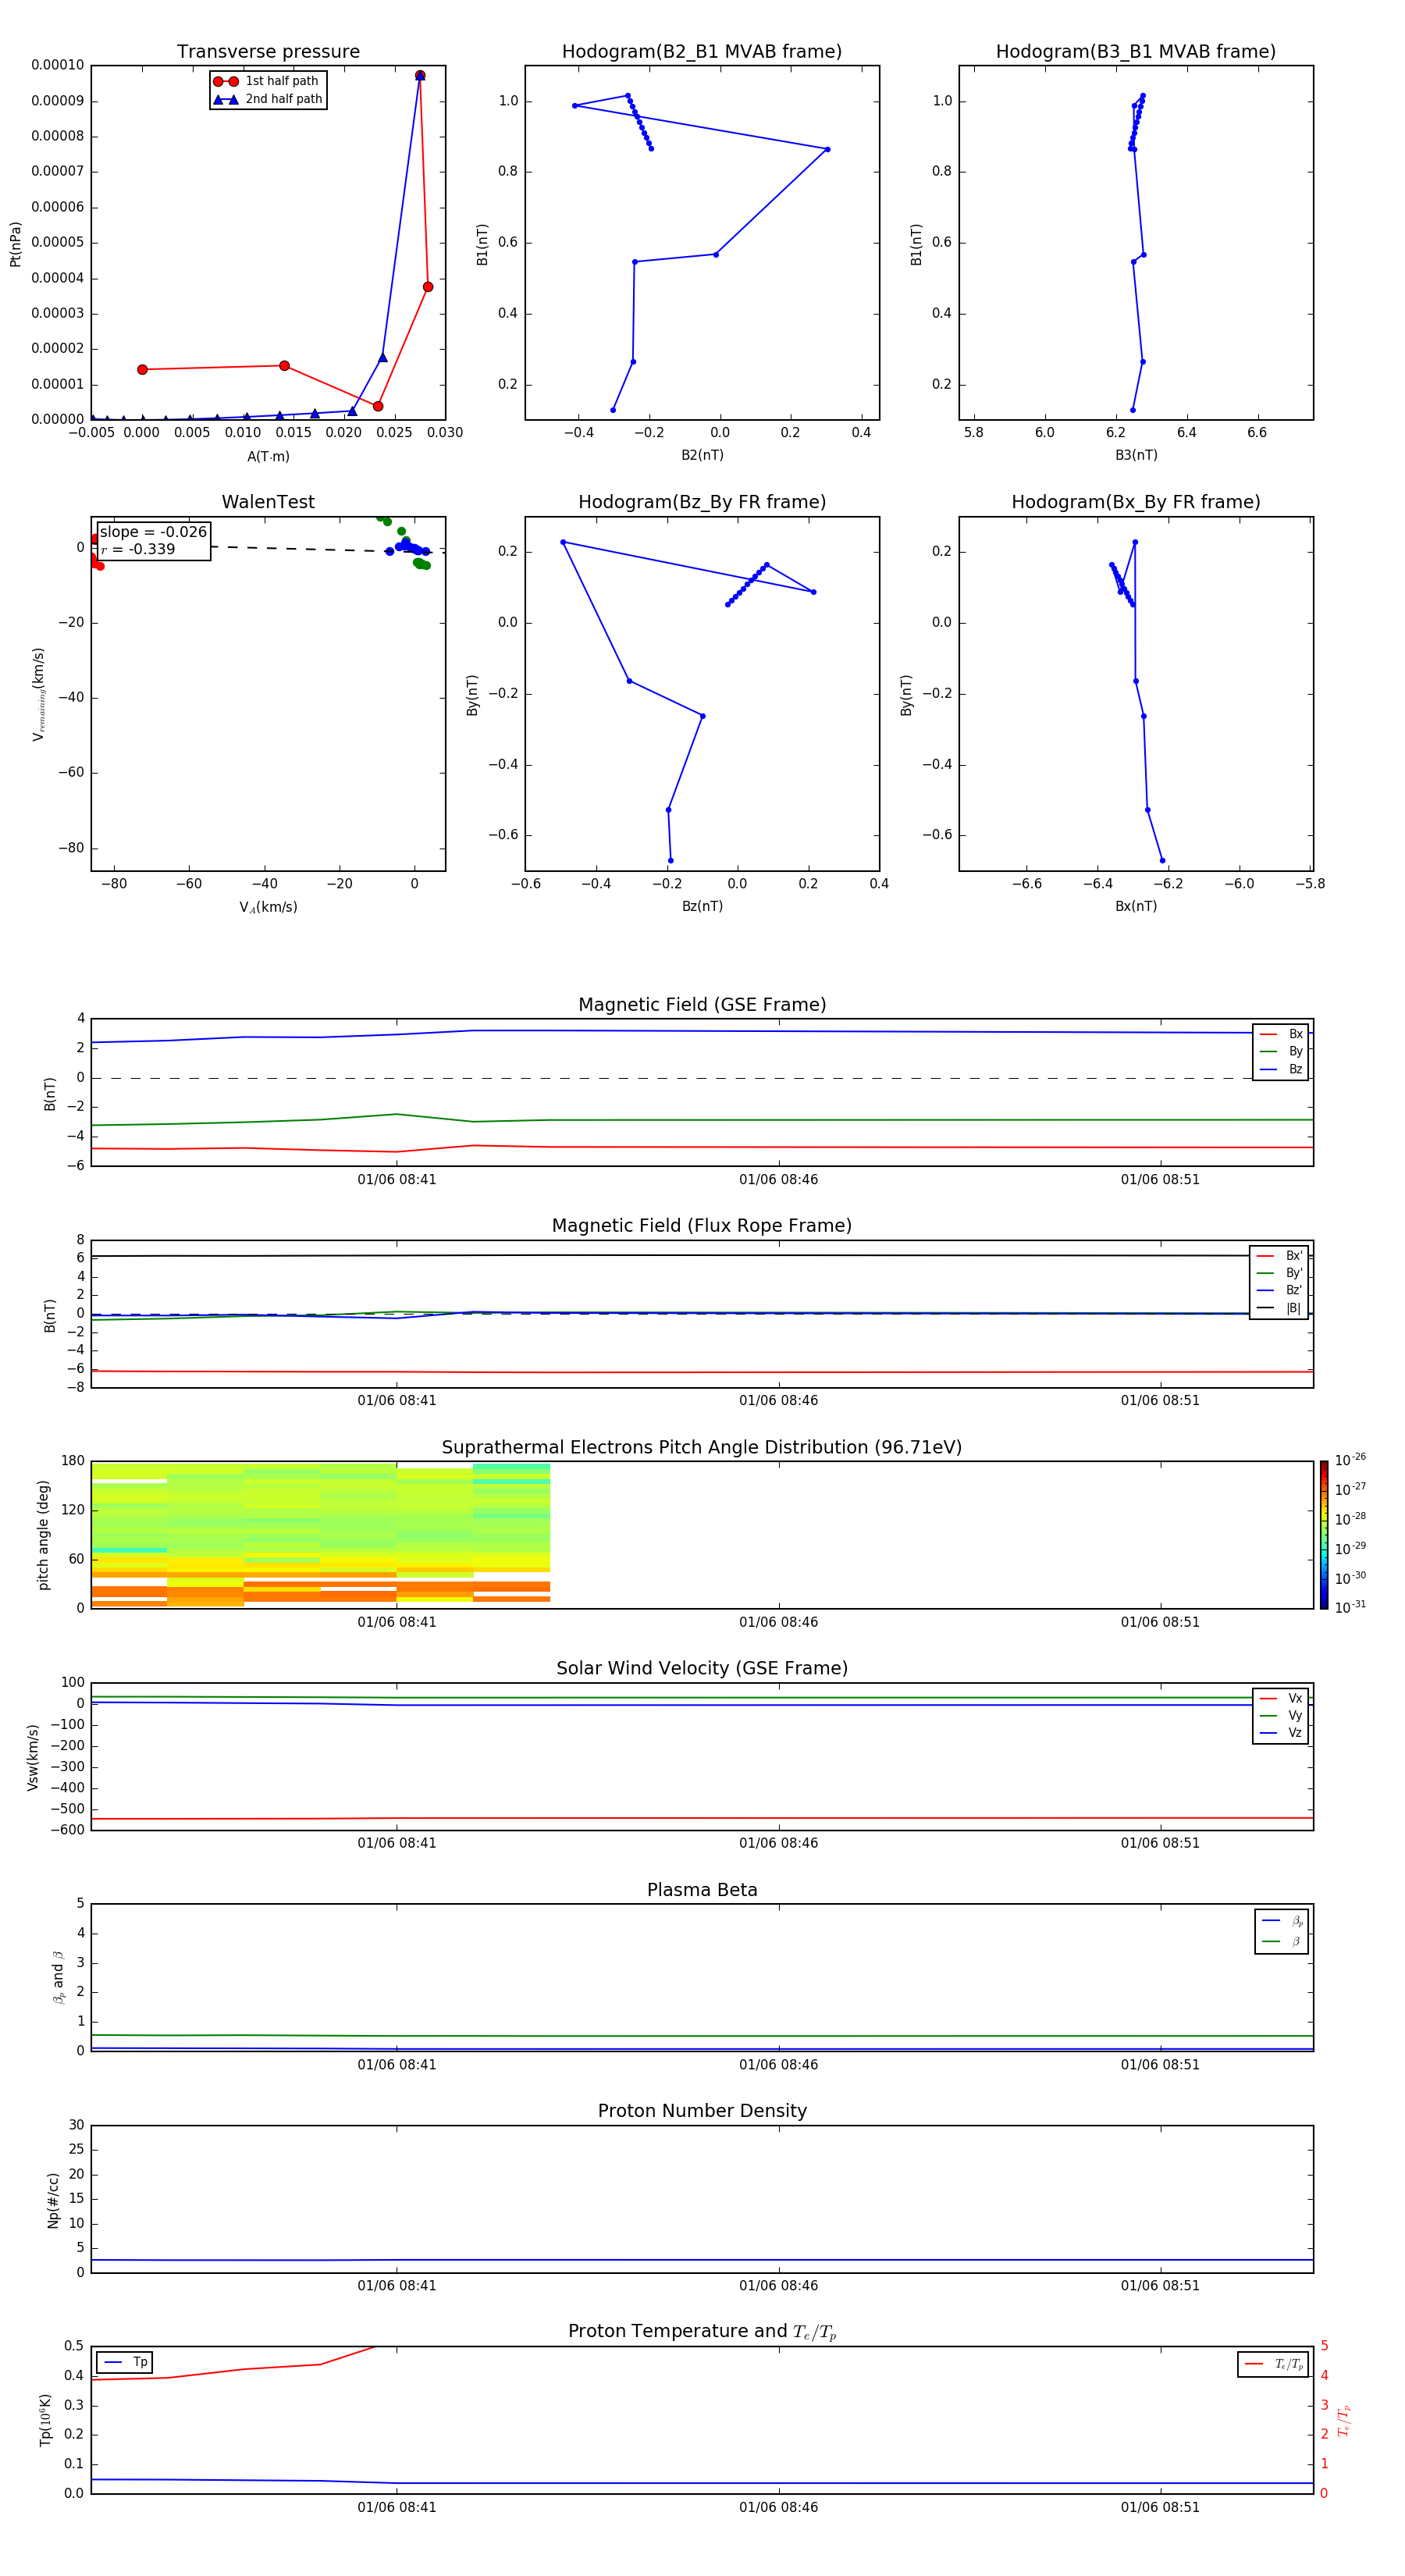Screen dimensions: 1405x2576
Task: Click the 'pitch angle (deg)' axis label
Action: (x=43, y=1535)
